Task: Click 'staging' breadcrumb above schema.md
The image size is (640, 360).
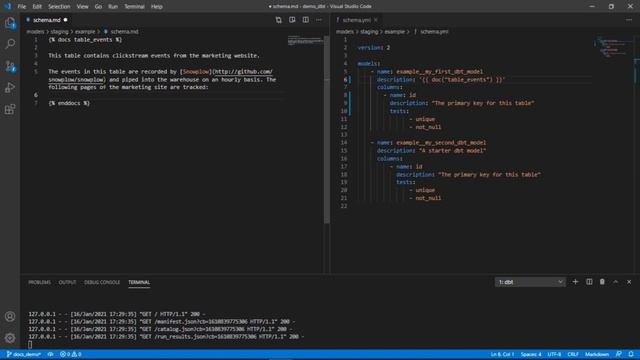Action: pyautogui.click(x=59, y=32)
